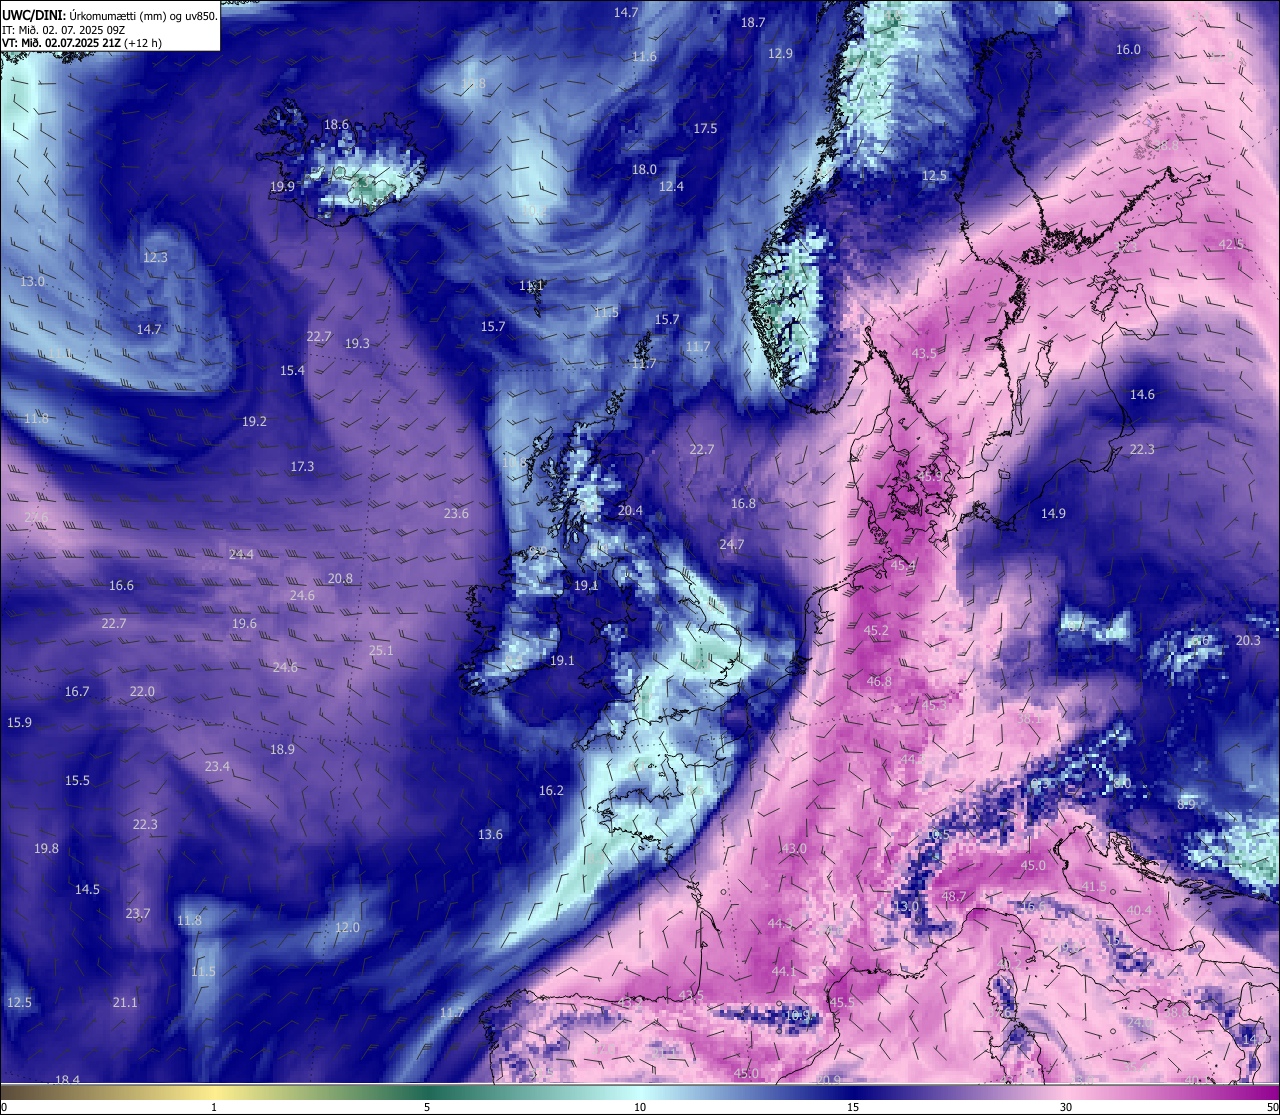This screenshot has width=1280, height=1115.
Task: Click the 14.6 value over the Baltic region
Action: coord(1142,395)
